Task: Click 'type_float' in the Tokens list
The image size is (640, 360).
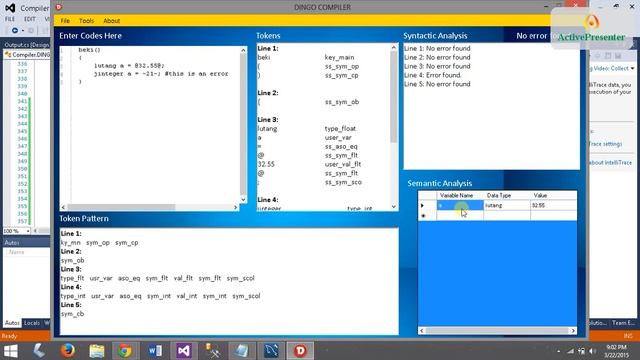Action: [x=340, y=129]
